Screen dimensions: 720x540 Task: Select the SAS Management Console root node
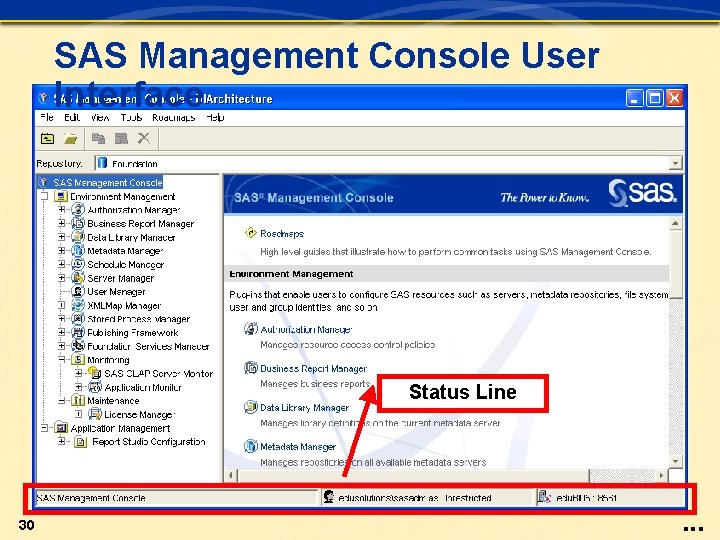(107, 183)
